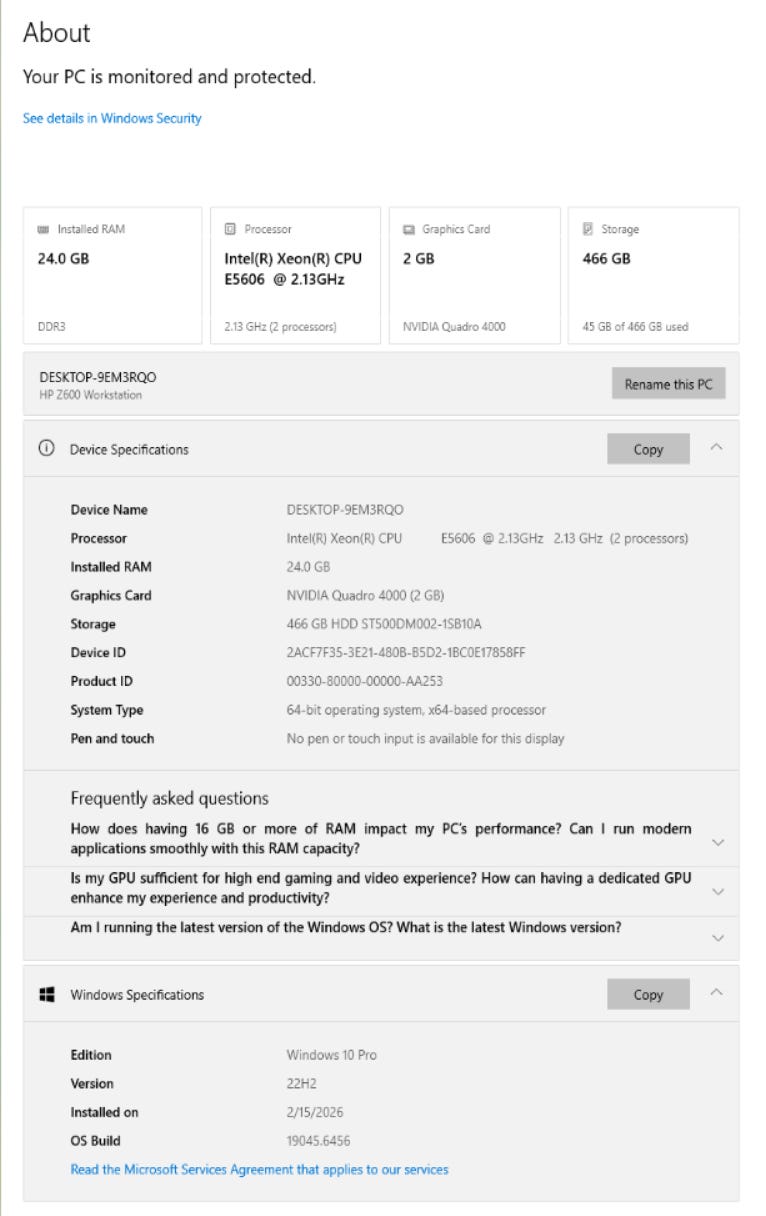The width and height of the screenshot is (766, 1216).
Task: Expand the GPU gaming sufficiency question
Action: pos(717,891)
